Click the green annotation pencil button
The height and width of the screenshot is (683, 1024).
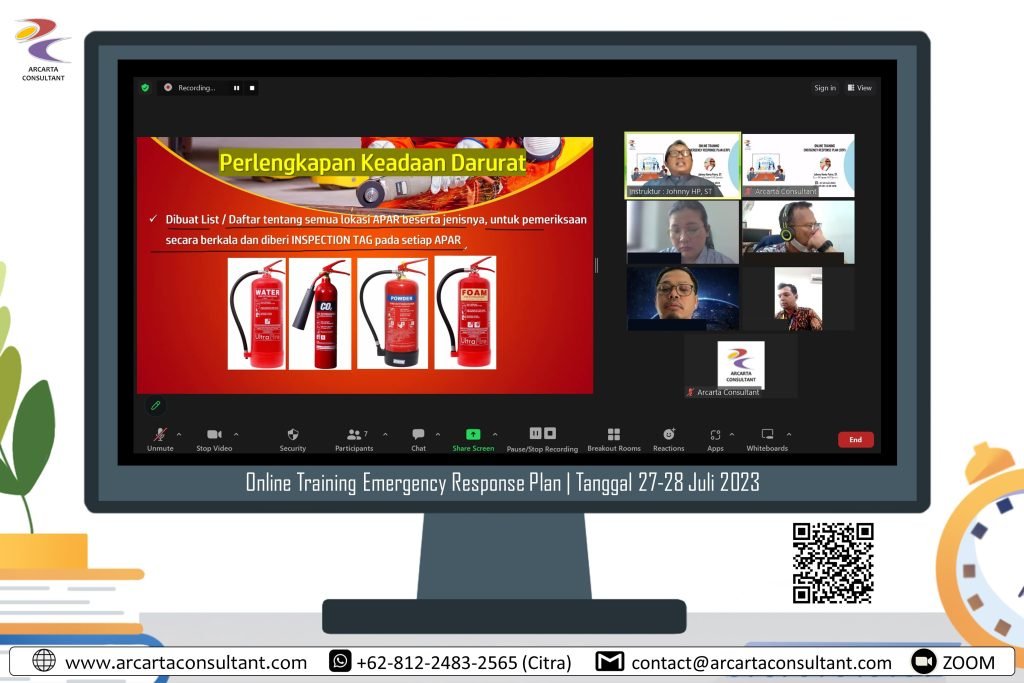click(155, 405)
